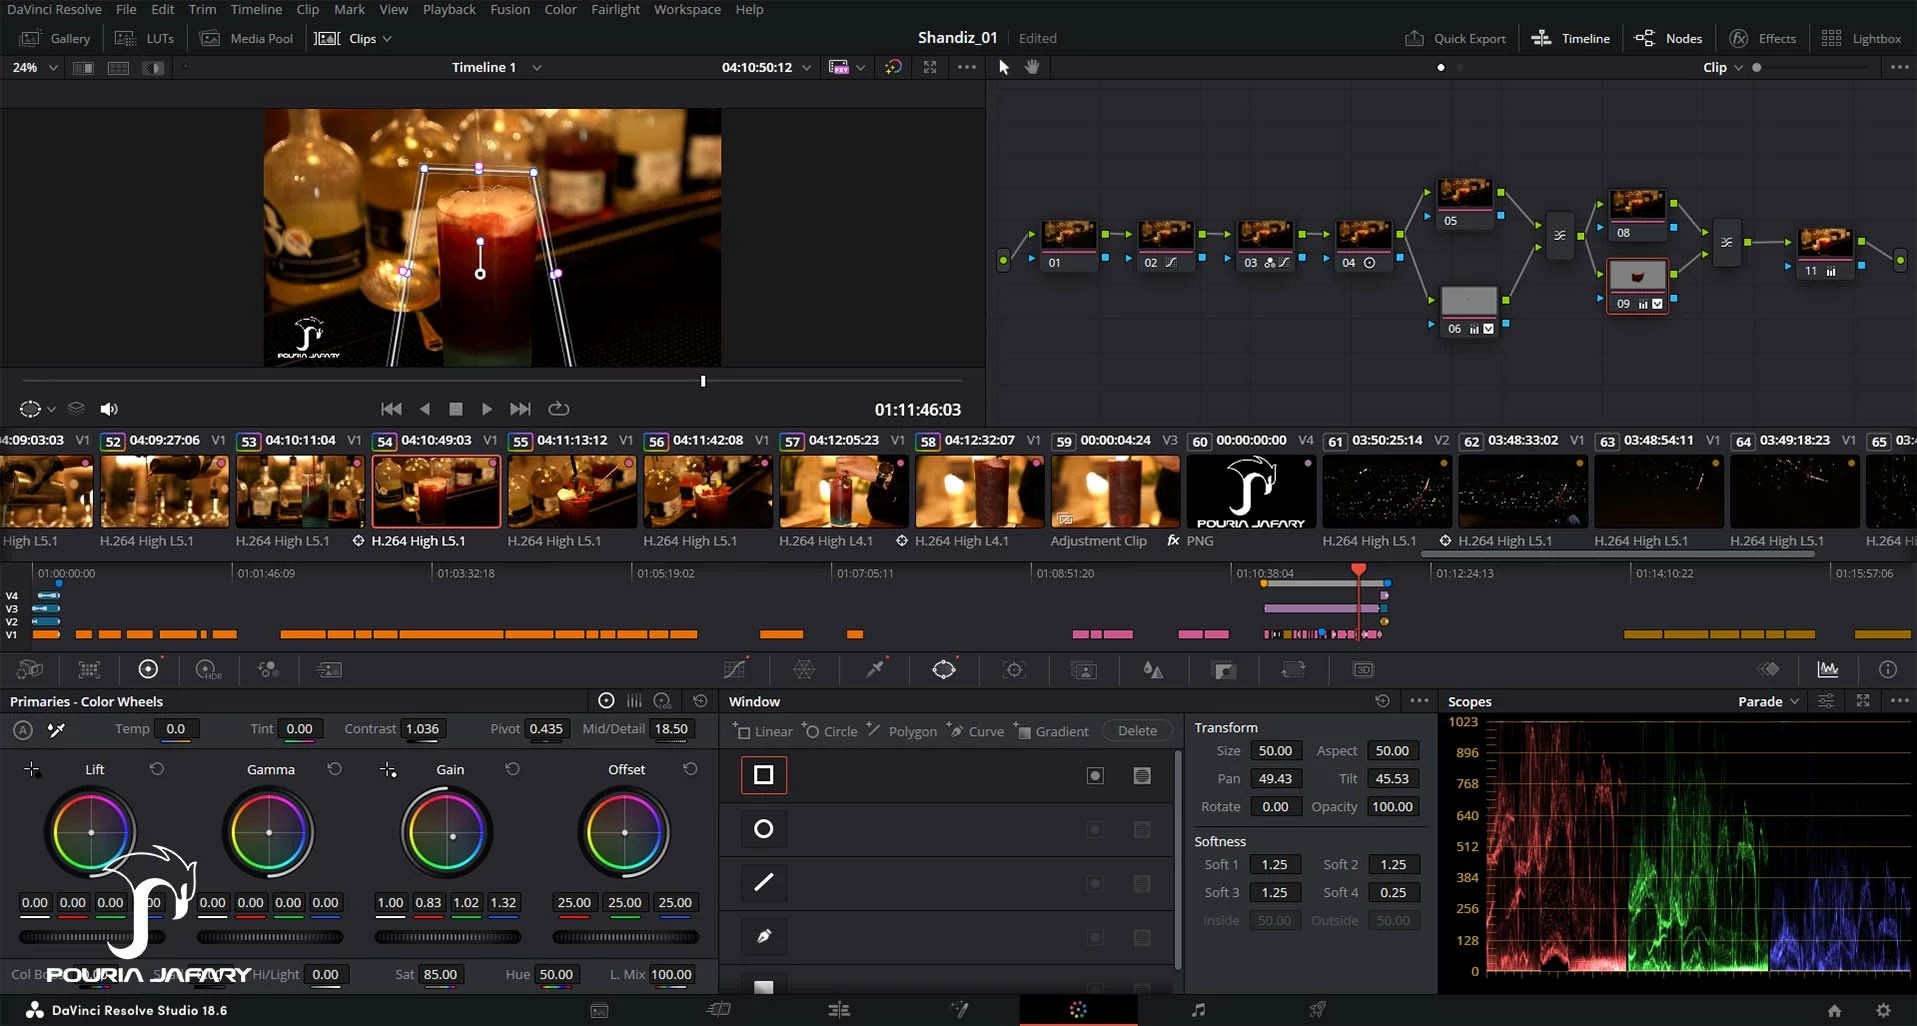Invert the circle window
The image size is (1917, 1026).
click(1095, 829)
